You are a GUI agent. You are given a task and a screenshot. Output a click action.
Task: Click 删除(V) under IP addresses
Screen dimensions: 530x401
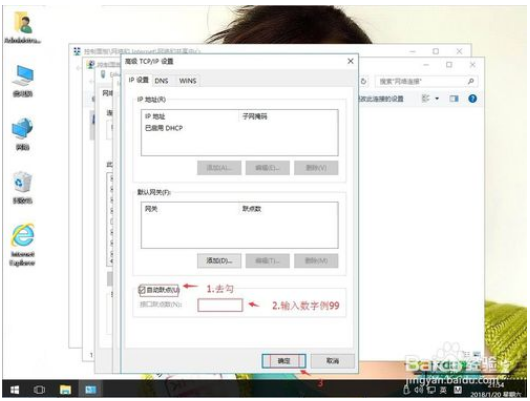tap(316, 168)
